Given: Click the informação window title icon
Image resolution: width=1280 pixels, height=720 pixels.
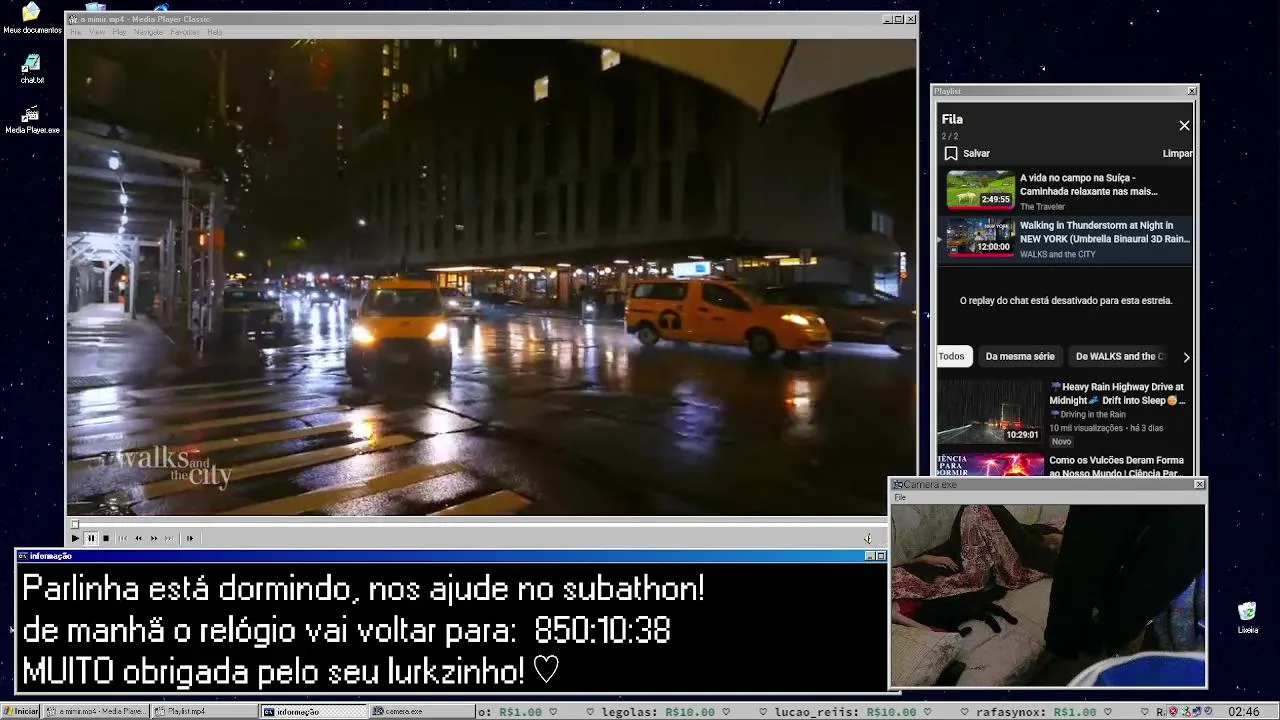Looking at the screenshot, I should tap(23, 556).
